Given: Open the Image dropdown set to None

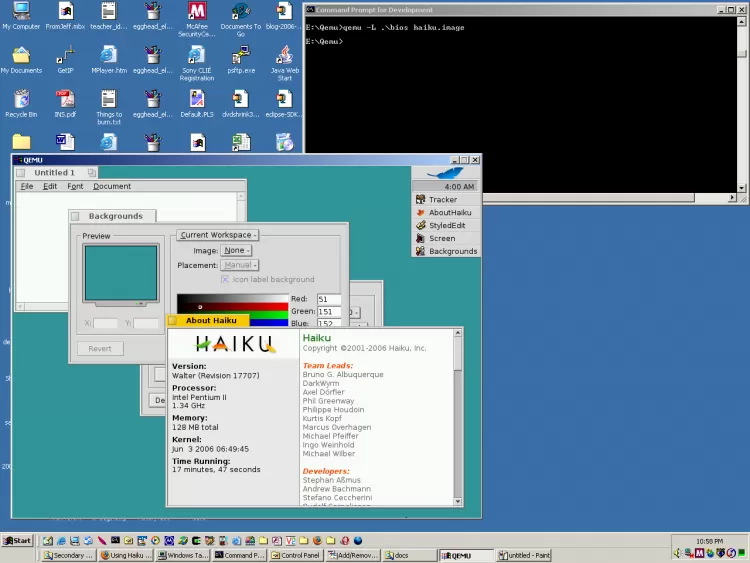Looking at the screenshot, I should click(x=236, y=251).
